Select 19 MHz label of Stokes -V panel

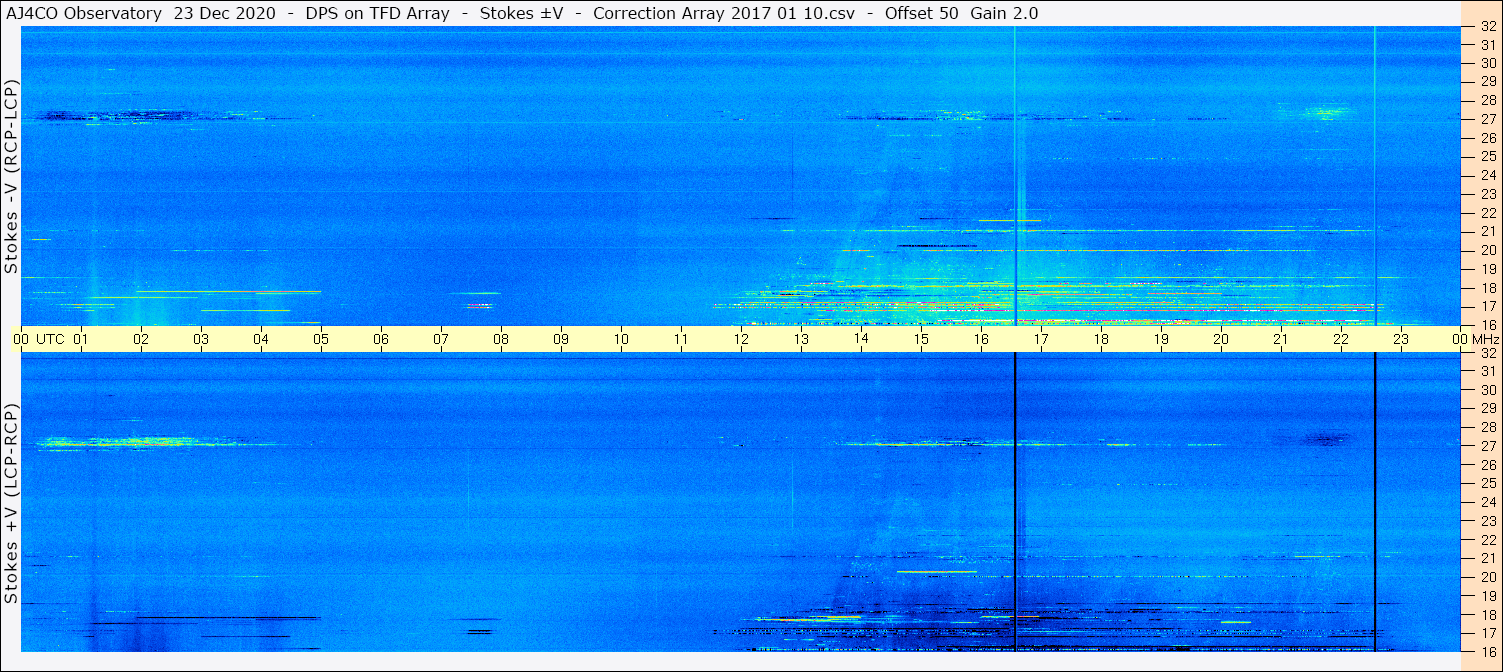(1488, 269)
